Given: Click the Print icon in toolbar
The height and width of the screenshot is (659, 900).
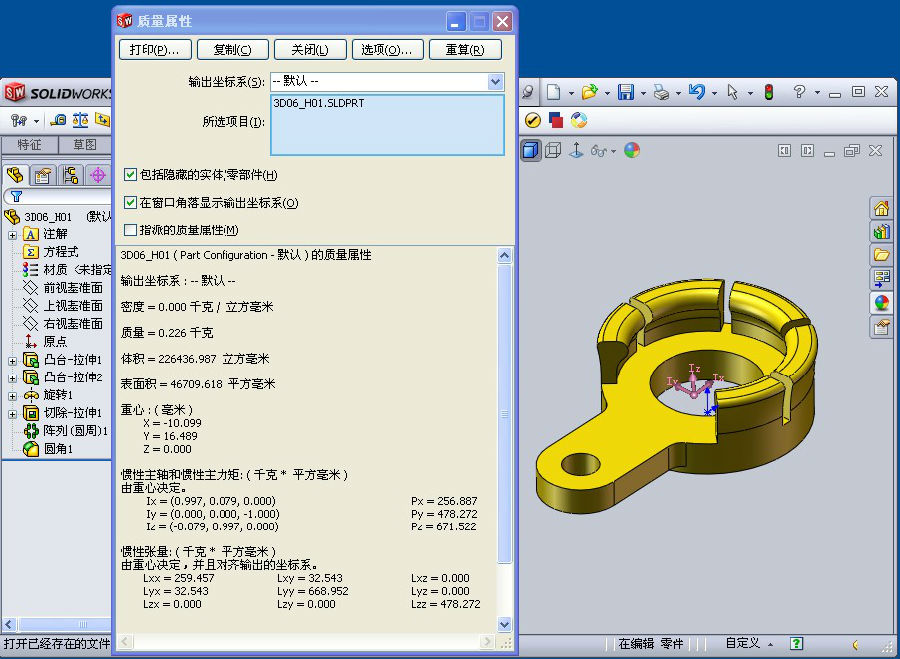Looking at the screenshot, I should coord(661,92).
